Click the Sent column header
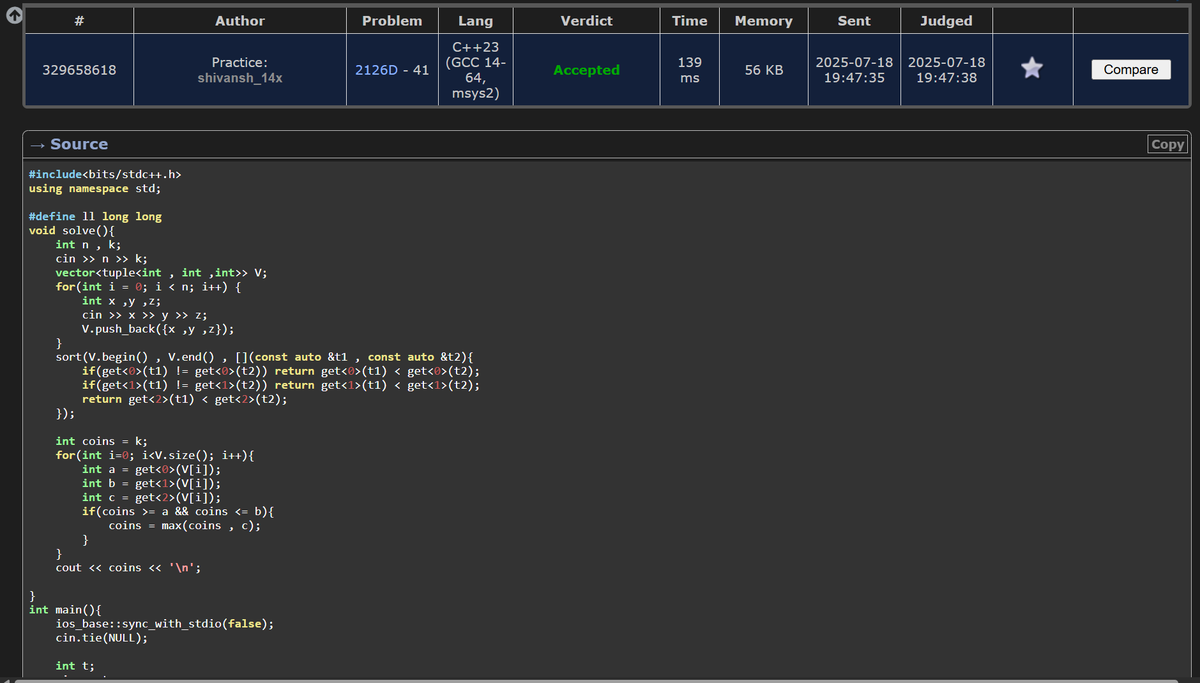Viewport: 1200px width, 683px height. tap(854, 20)
